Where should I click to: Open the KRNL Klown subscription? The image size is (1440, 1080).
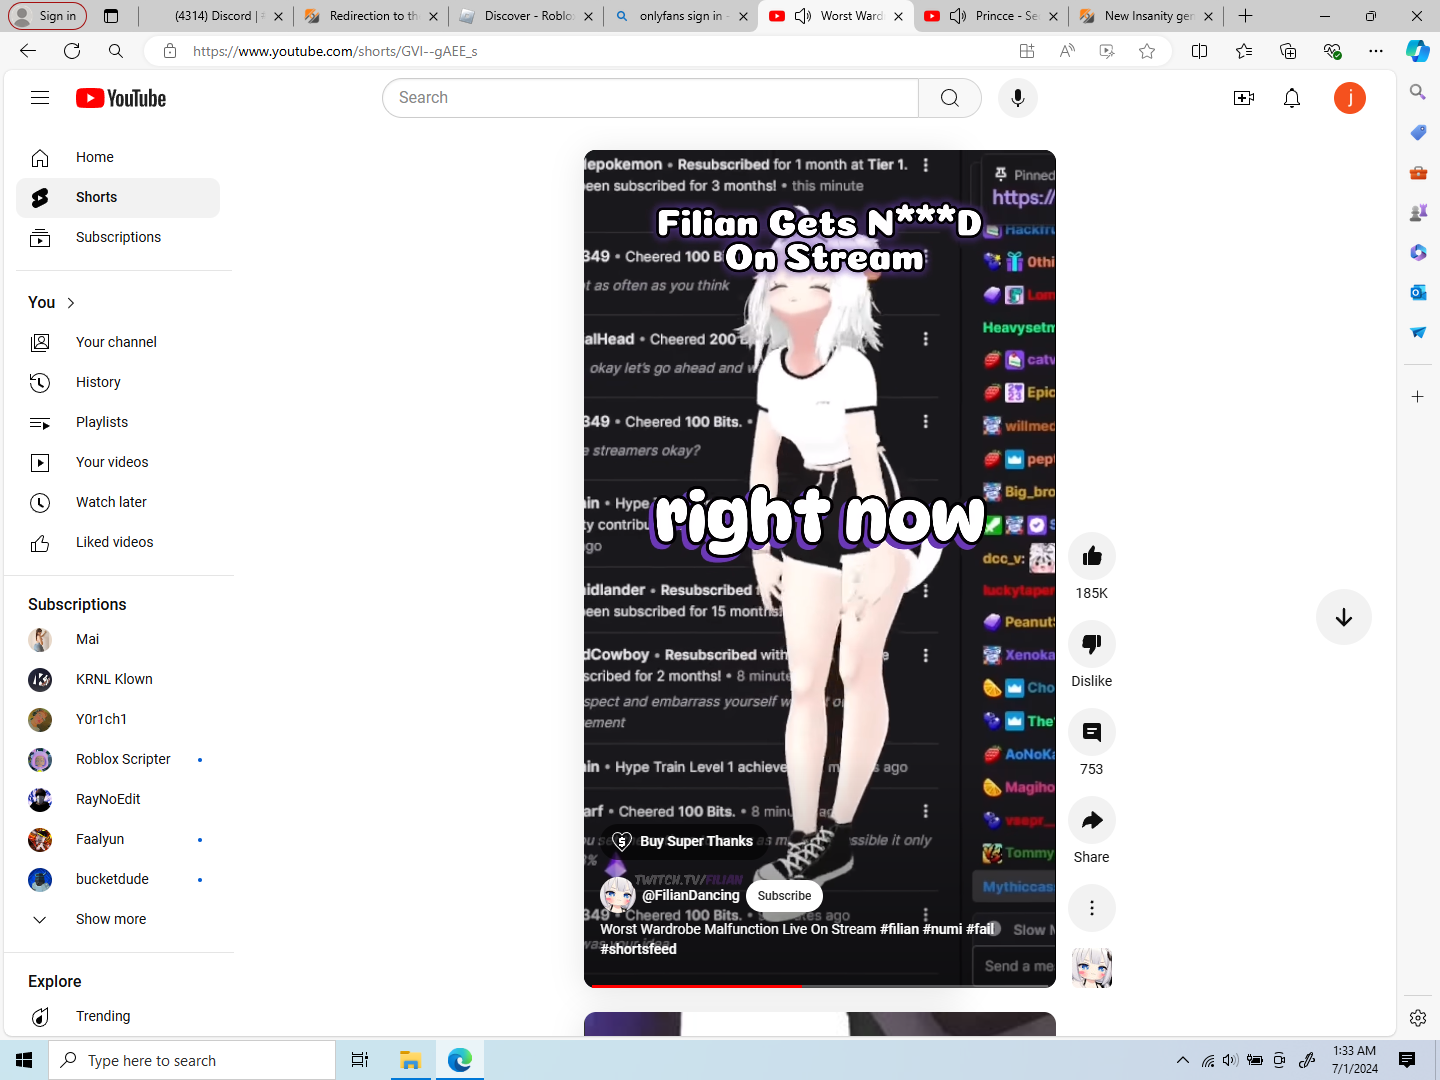(118, 679)
